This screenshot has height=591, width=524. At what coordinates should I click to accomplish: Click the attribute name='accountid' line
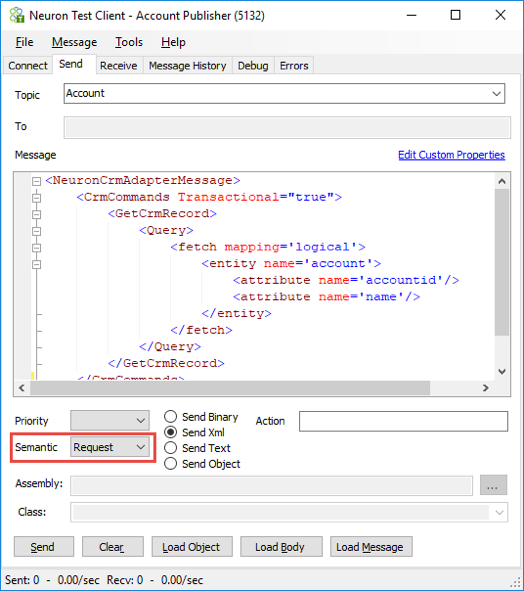pyautogui.click(x=346, y=280)
